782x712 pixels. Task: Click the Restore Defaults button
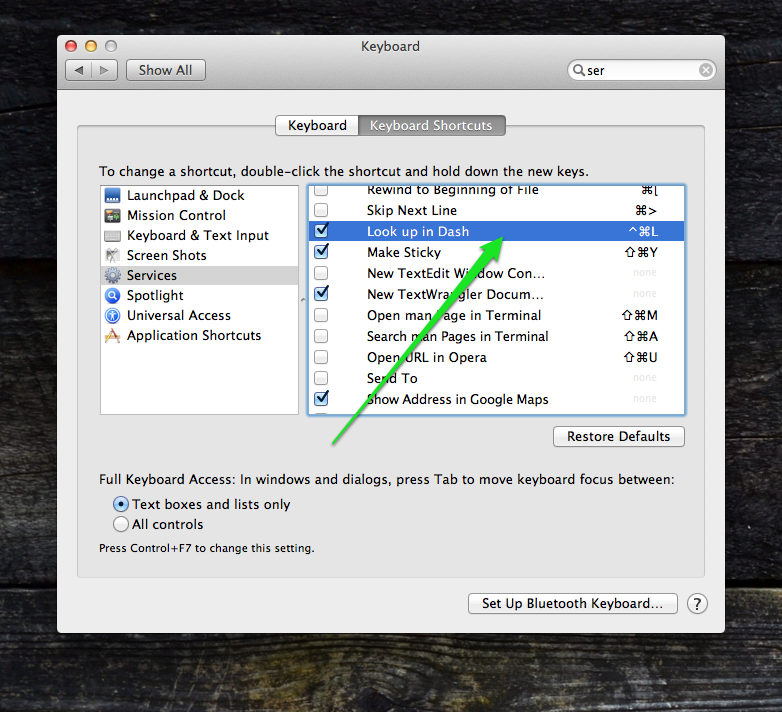618,437
